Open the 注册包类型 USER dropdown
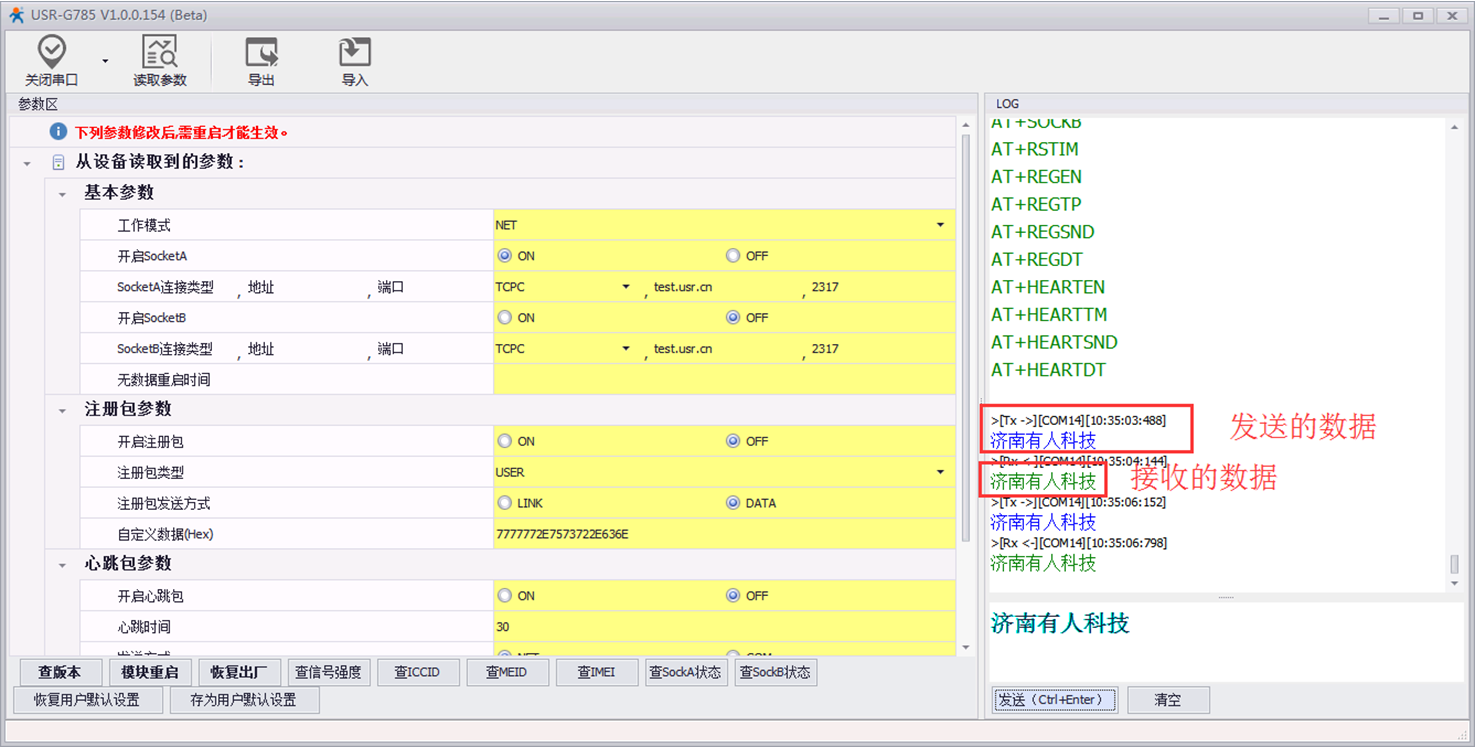The height and width of the screenshot is (748, 1475). (x=940, y=472)
